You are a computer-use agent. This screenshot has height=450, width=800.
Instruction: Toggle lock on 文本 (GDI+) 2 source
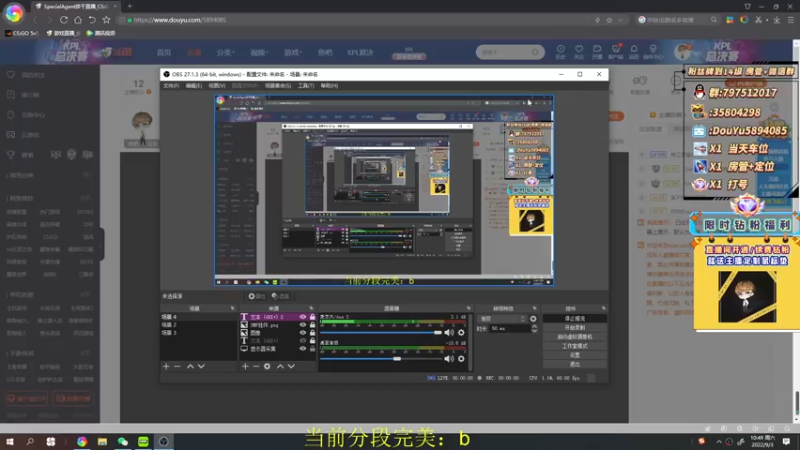coord(312,317)
